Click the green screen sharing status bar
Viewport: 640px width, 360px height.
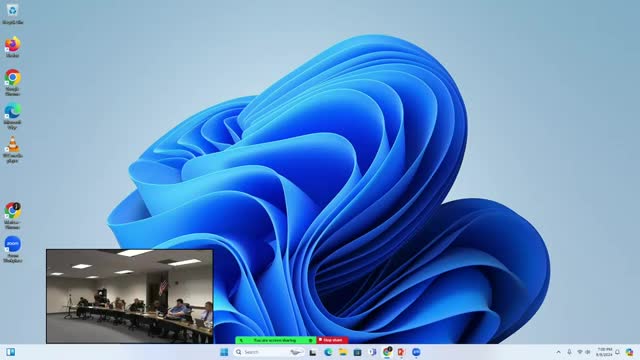(276, 340)
